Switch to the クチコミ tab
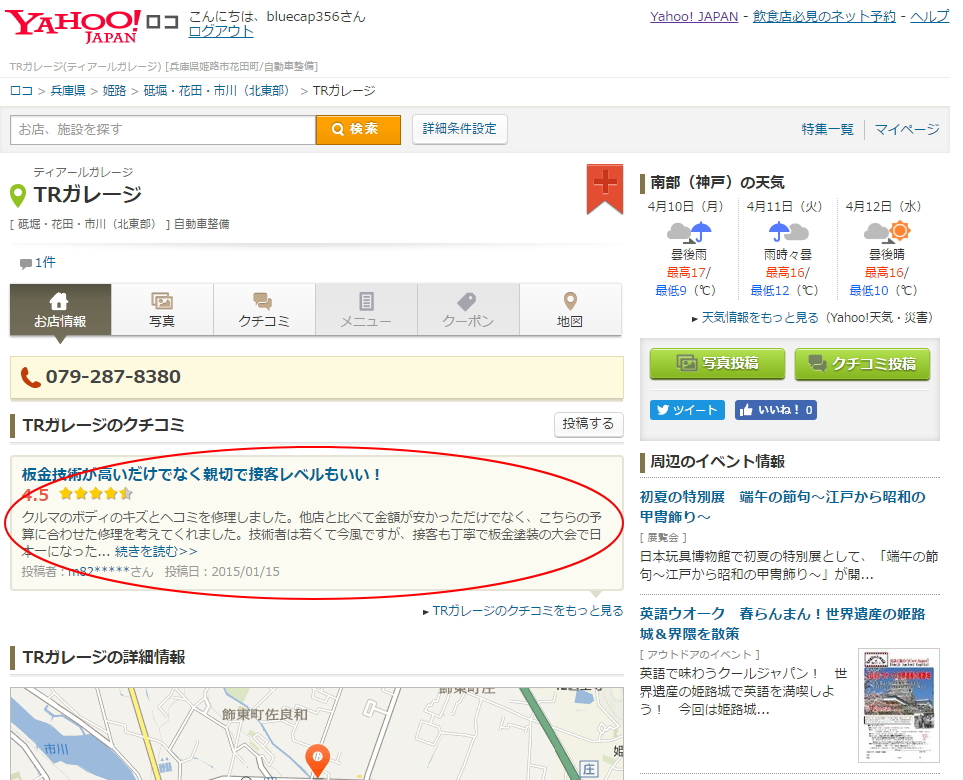963x780 pixels. (x=264, y=310)
